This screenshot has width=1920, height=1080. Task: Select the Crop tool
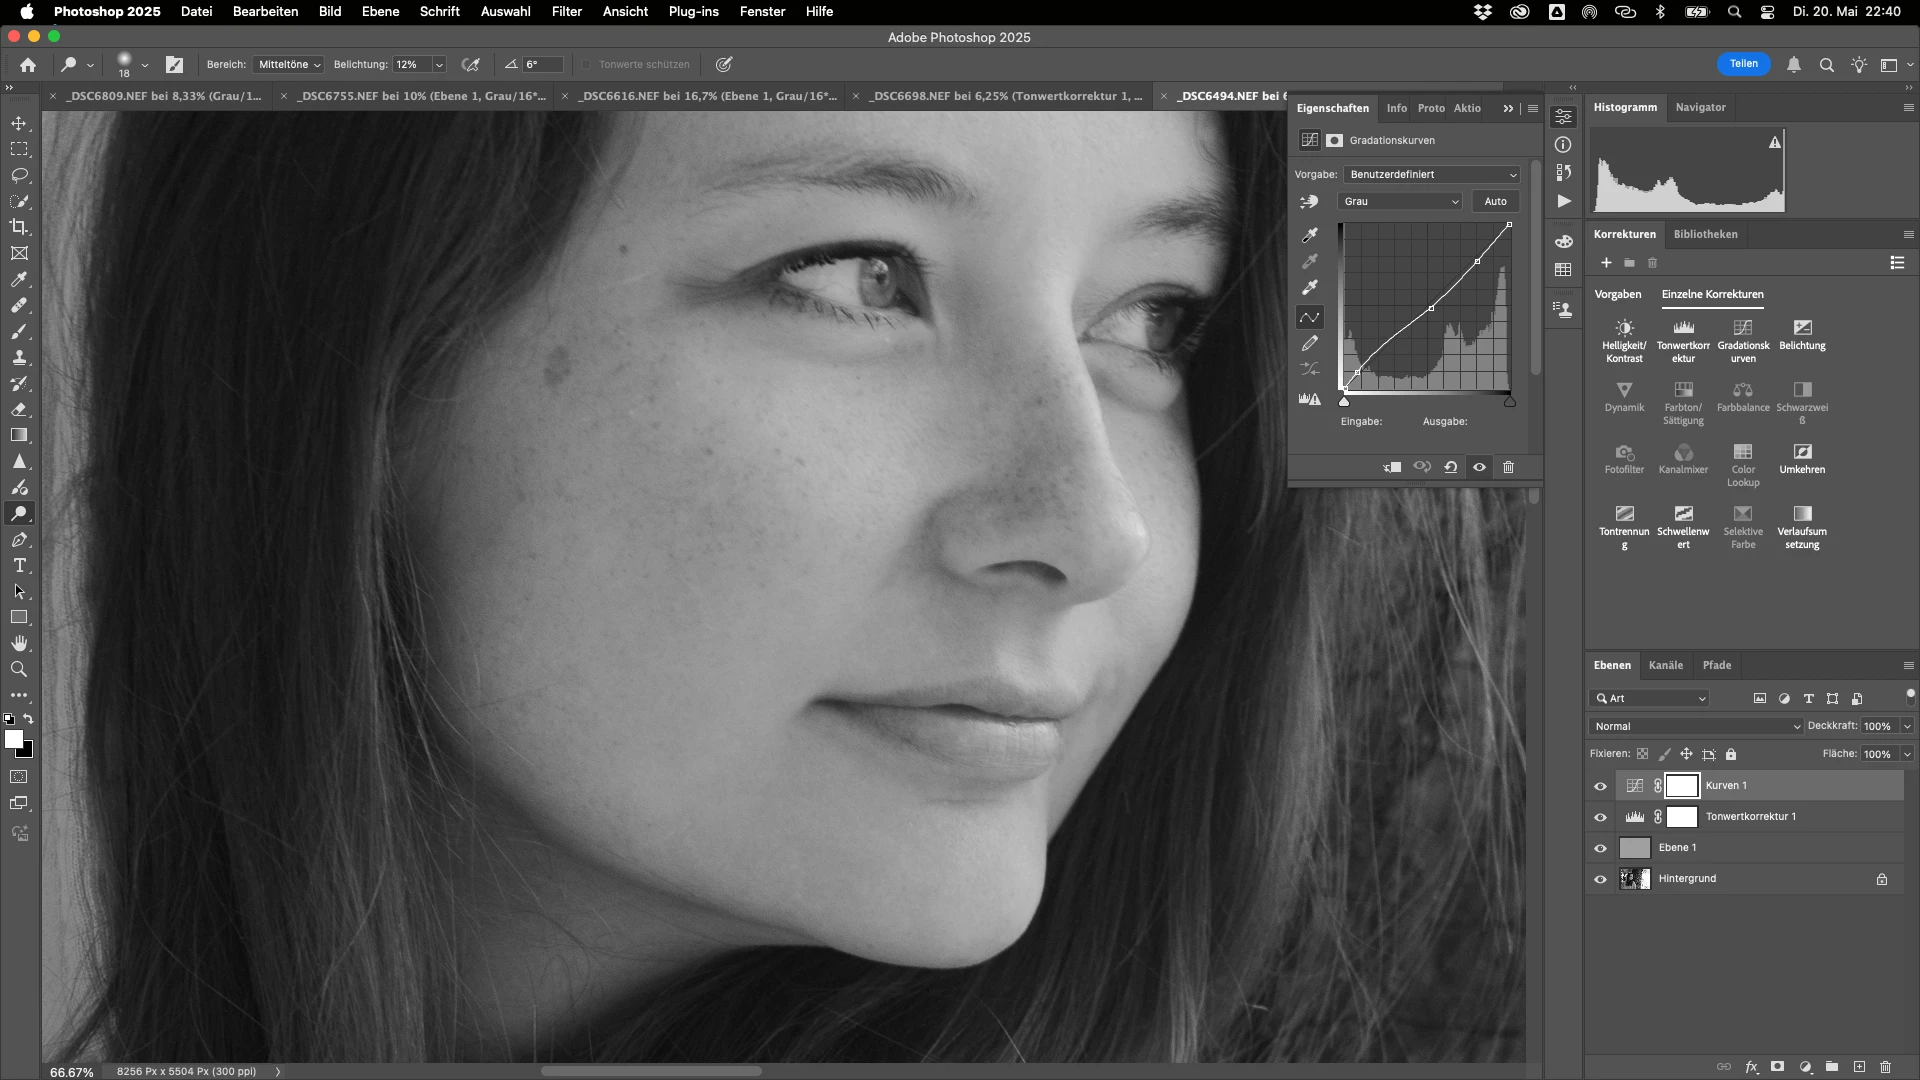[x=19, y=227]
